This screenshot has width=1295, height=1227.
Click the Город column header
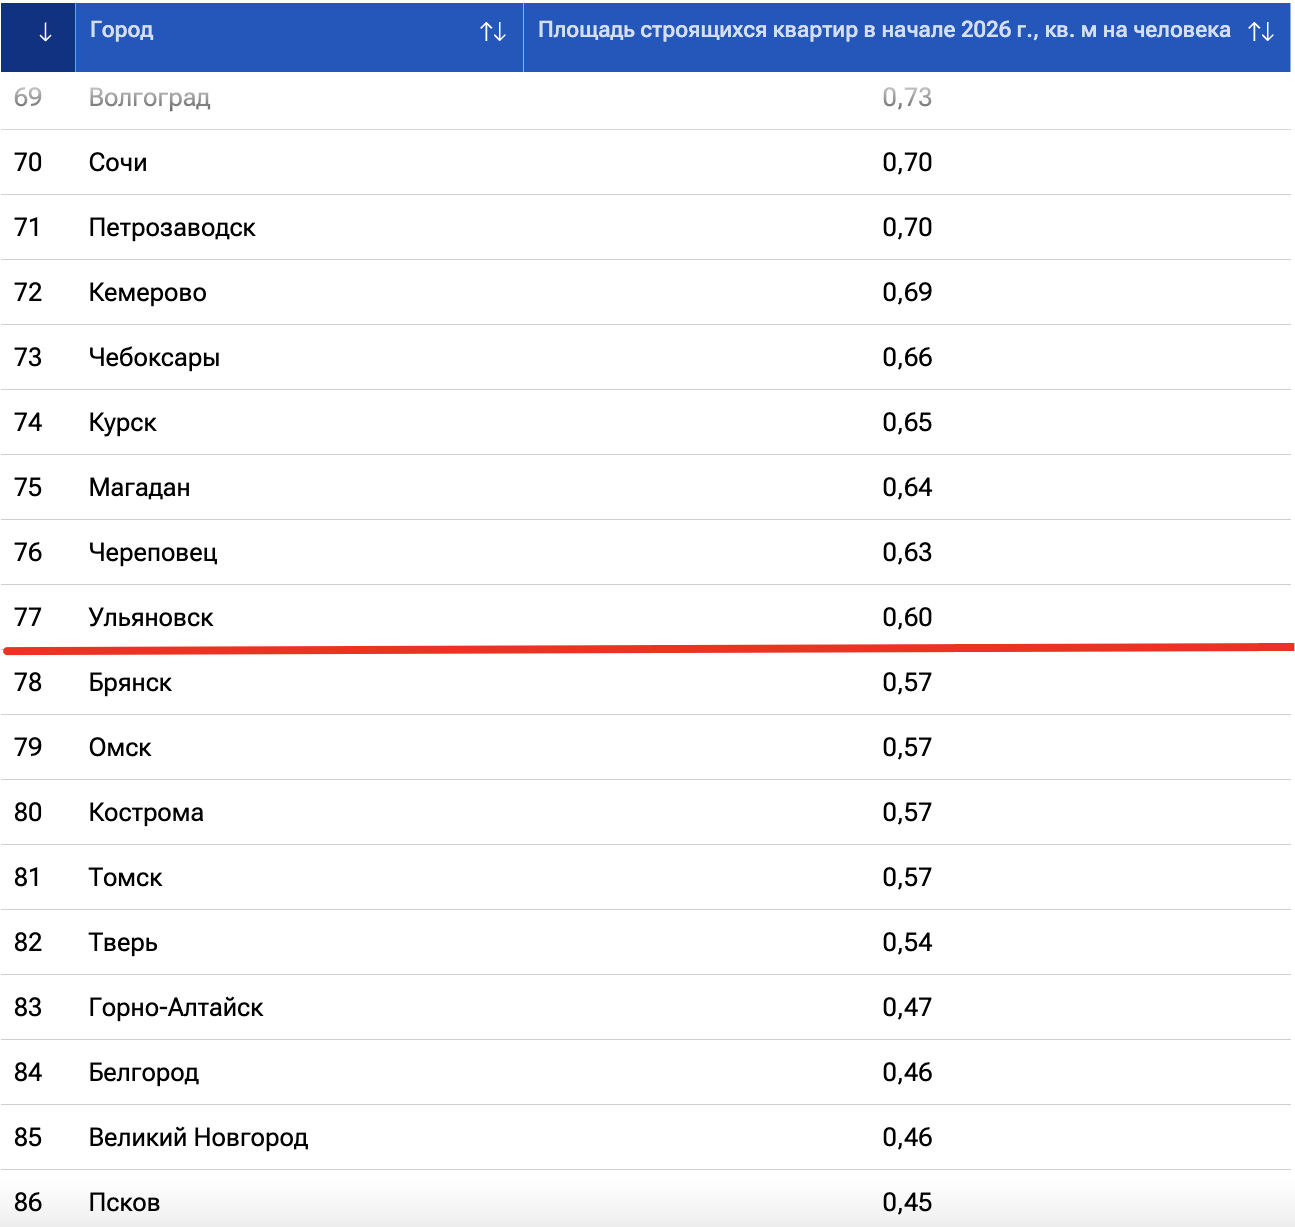coord(122,30)
